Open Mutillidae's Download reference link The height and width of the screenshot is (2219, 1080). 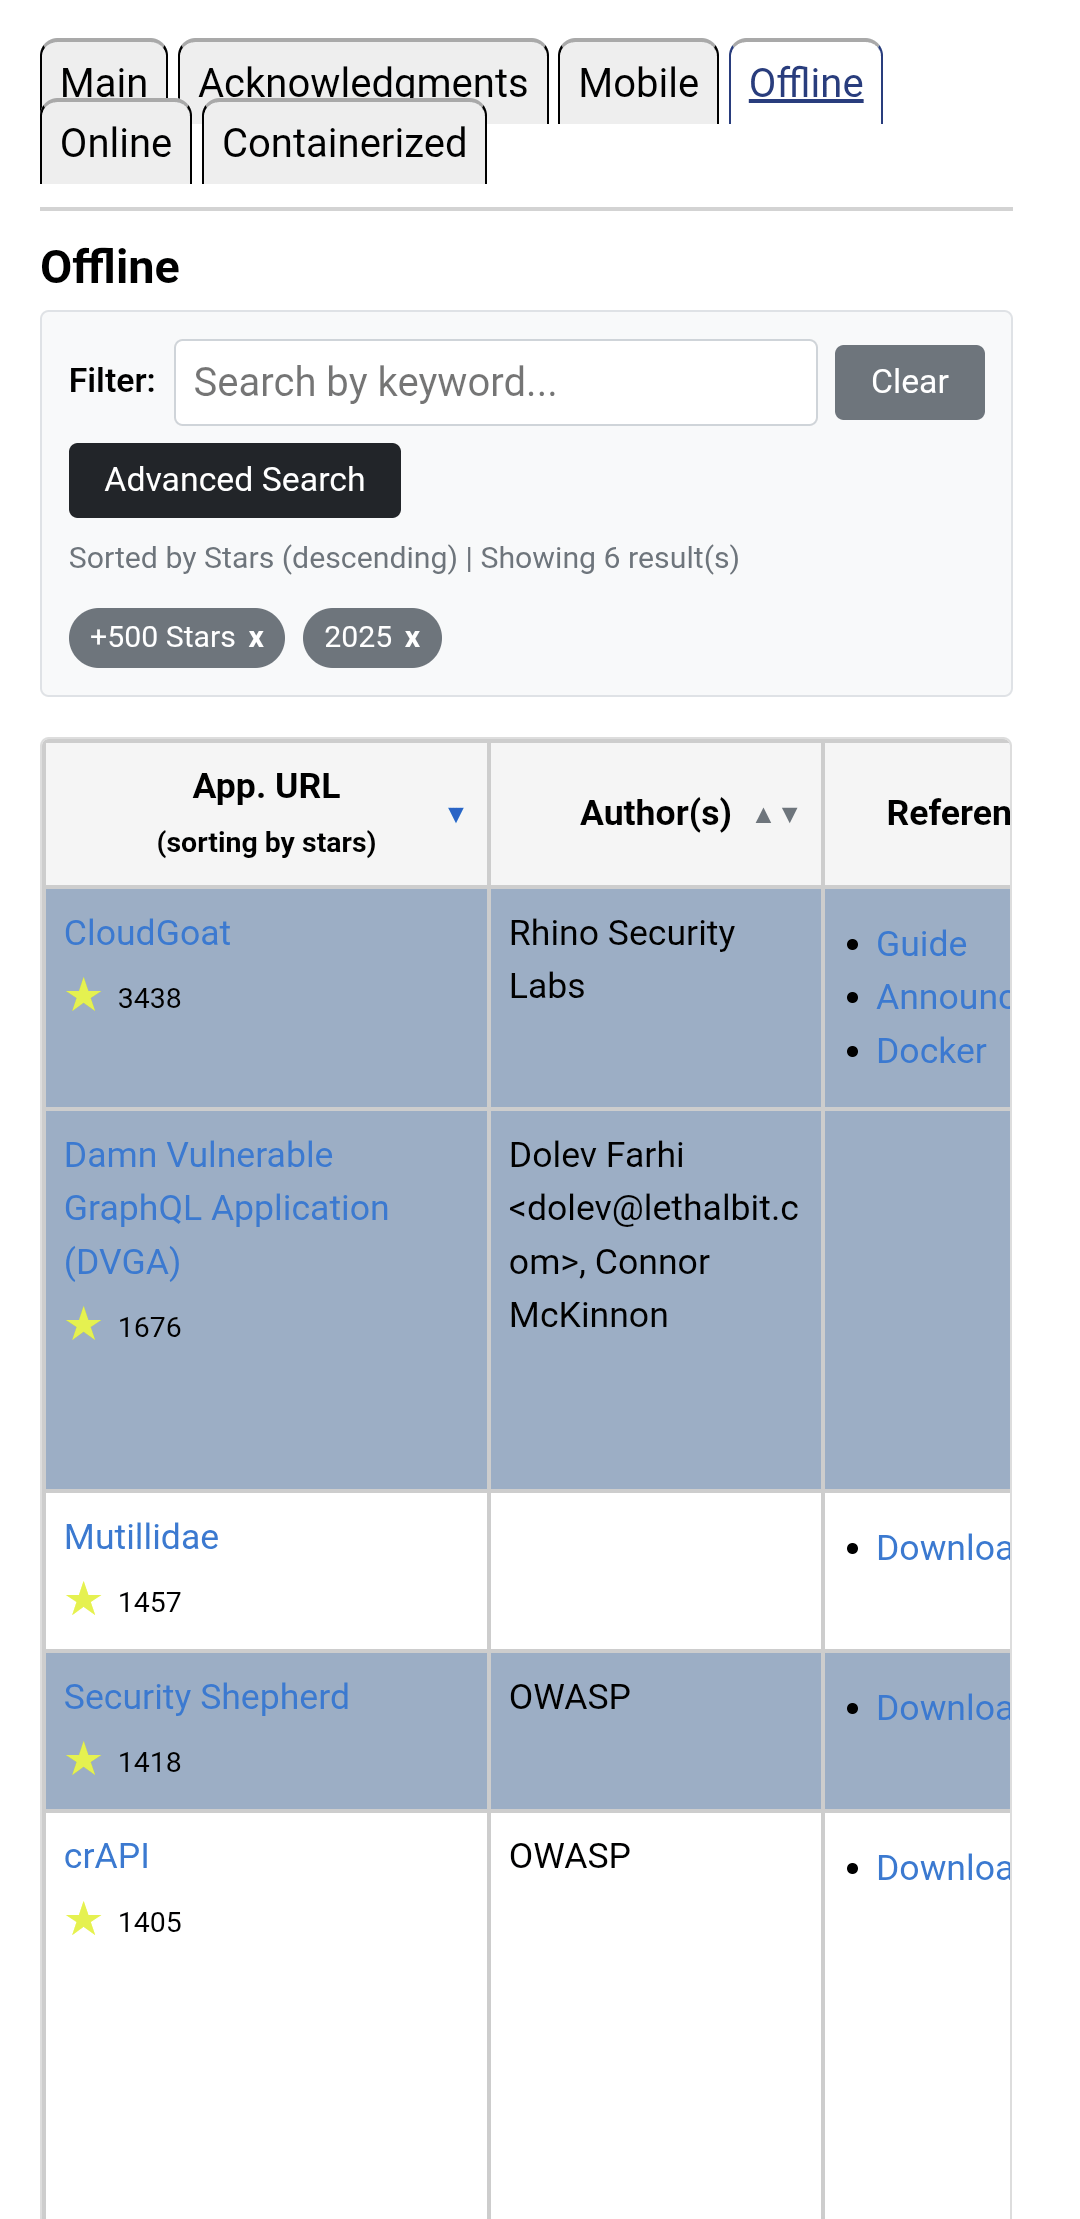tap(943, 1547)
